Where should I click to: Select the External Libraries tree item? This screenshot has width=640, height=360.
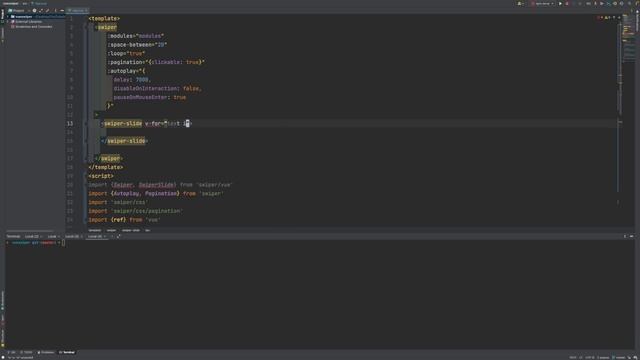pyautogui.click(x=28, y=22)
